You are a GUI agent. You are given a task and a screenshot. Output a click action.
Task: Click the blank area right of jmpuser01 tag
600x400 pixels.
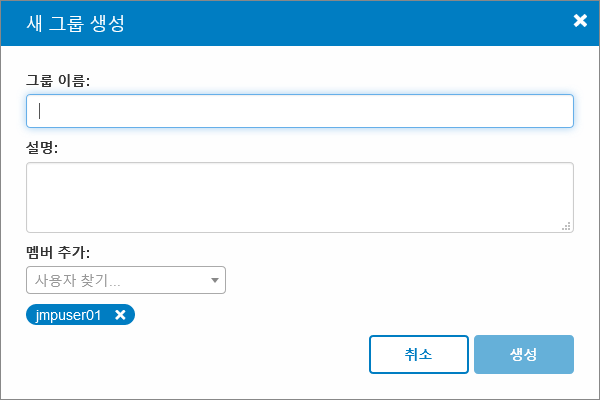pyautogui.click(x=350, y=315)
